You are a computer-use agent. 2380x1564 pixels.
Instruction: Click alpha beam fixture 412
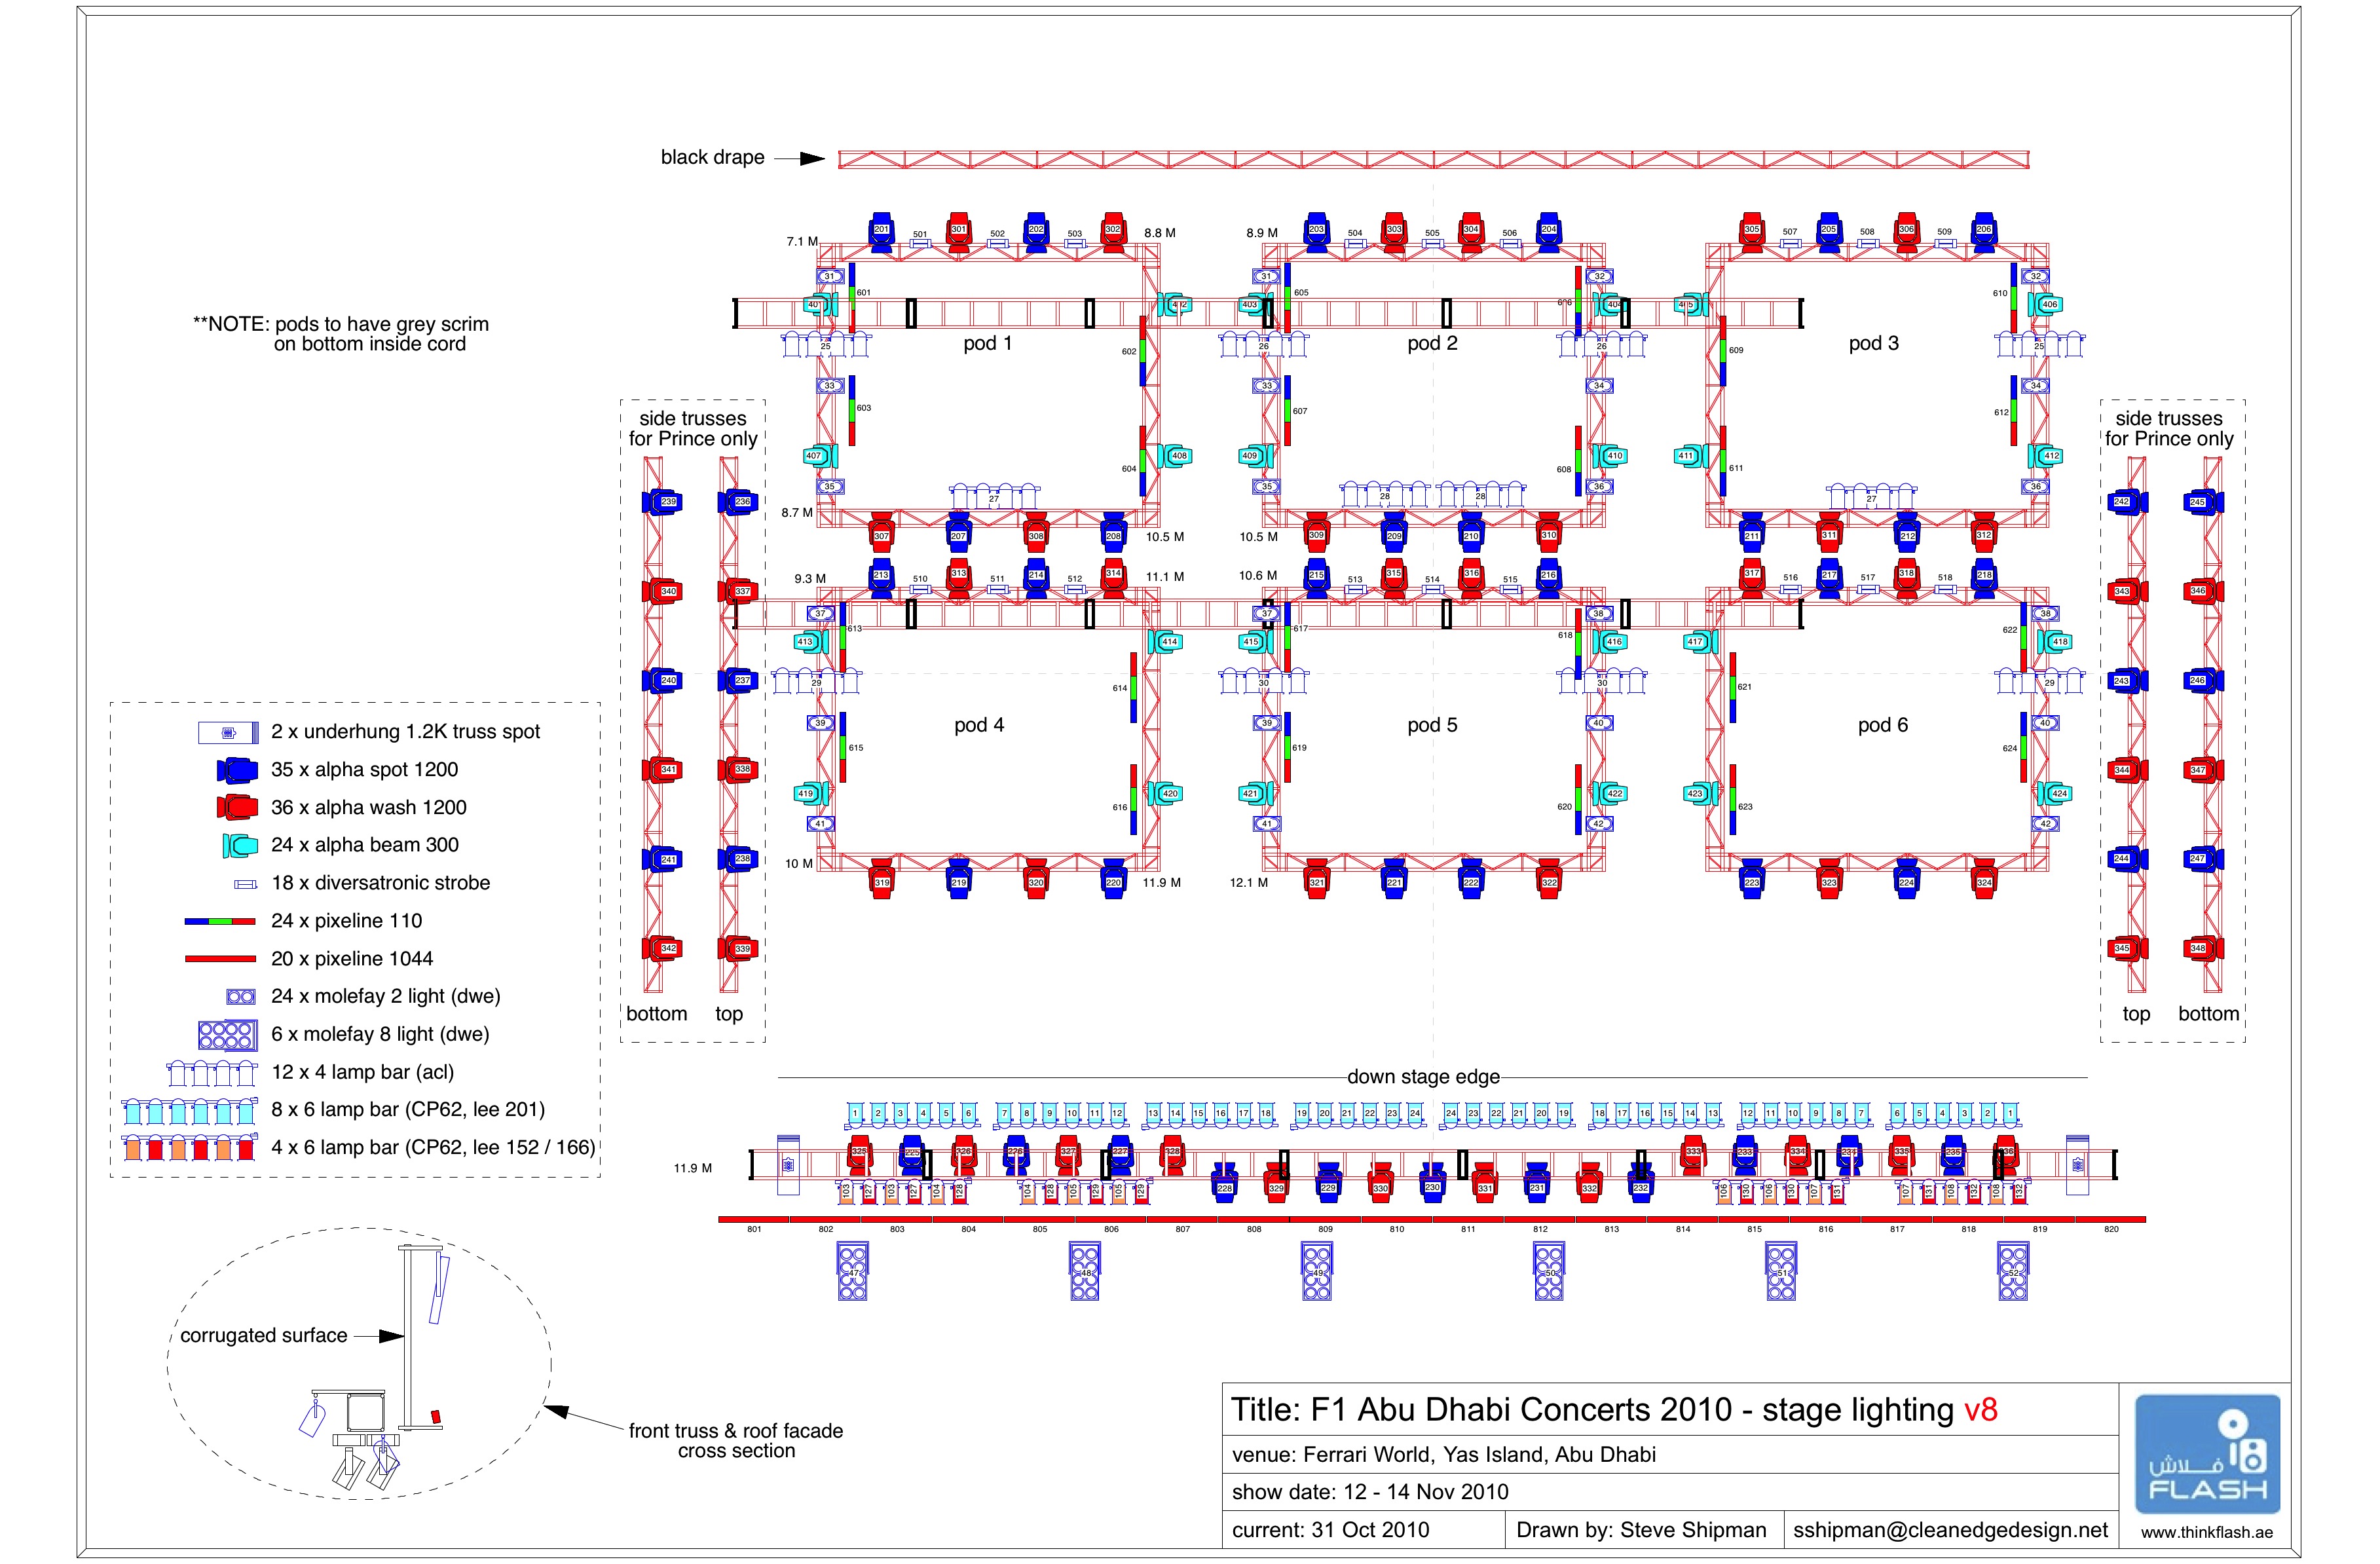[2045, 456]
